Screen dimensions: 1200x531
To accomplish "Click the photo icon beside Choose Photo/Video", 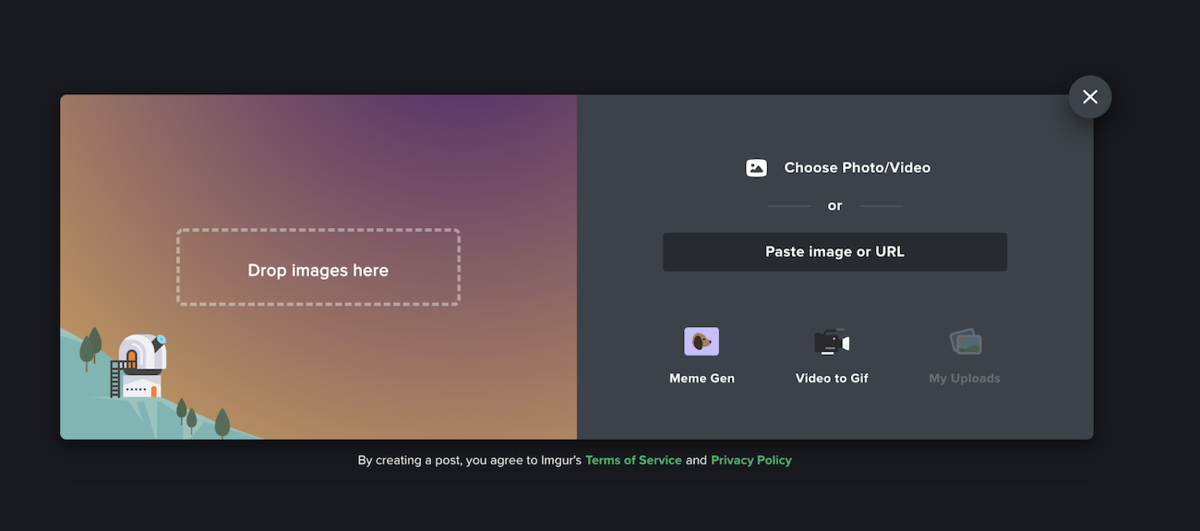I will coord(756,168).
